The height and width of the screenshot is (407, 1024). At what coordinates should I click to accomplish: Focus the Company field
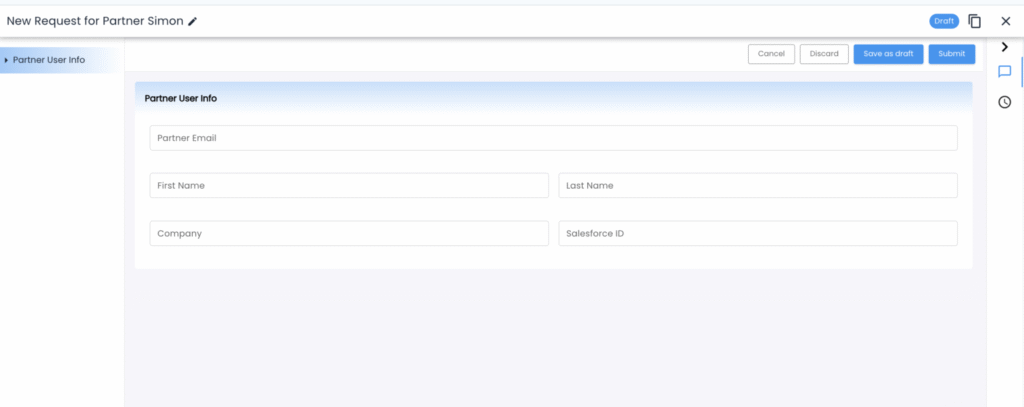[349, 233]
